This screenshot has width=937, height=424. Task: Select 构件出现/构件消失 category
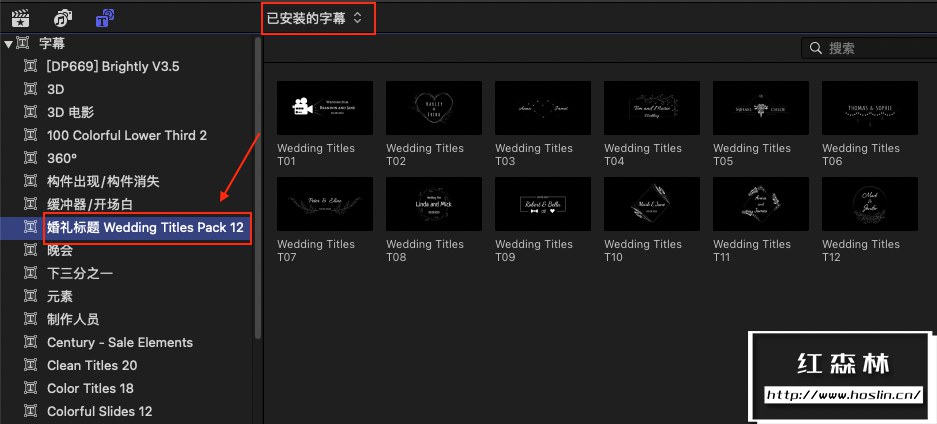point(103,181)
